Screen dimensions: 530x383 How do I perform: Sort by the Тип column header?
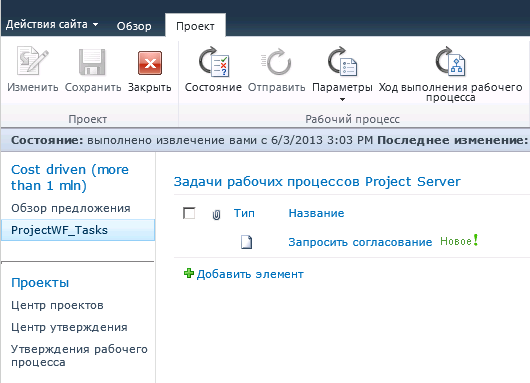click(244, 213)
